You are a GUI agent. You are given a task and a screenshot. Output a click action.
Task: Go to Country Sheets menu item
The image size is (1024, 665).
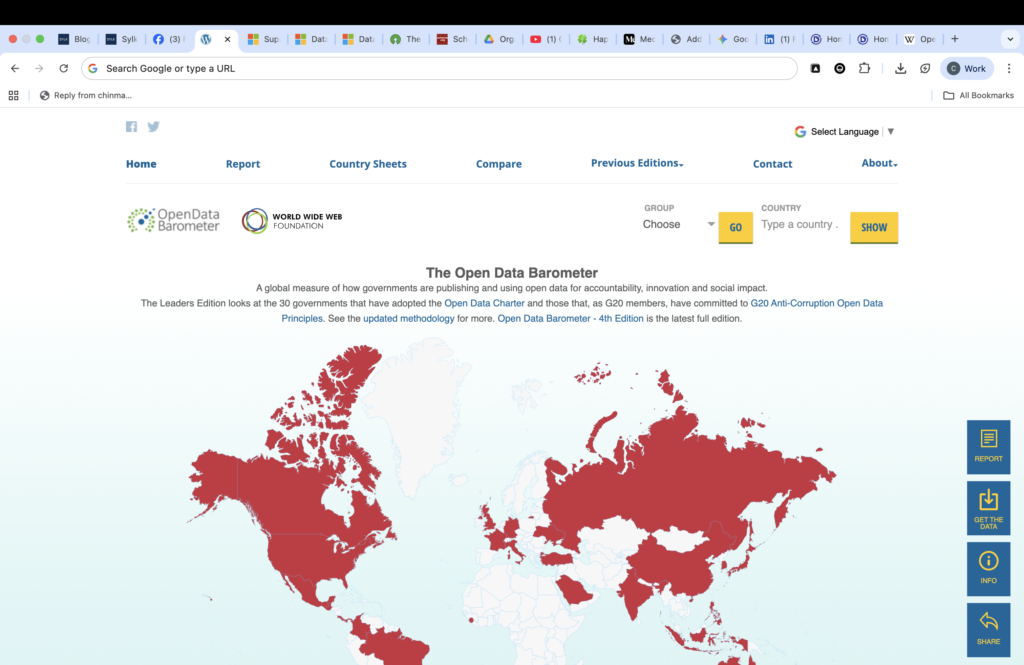point(368,164)
